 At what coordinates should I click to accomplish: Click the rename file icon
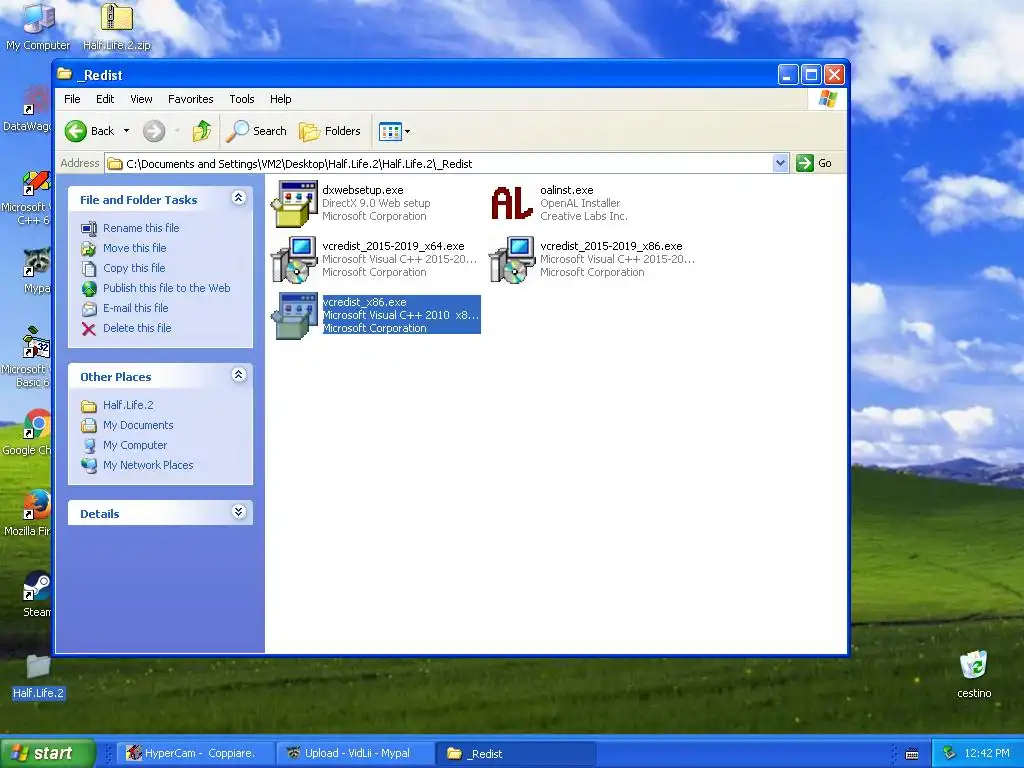(x=89, y=228)
